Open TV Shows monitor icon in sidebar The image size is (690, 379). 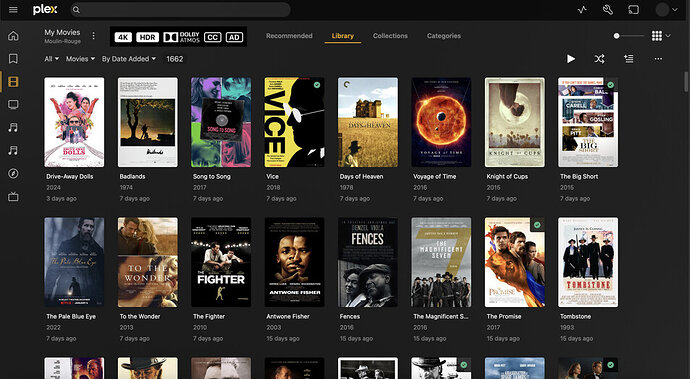pos(13,104)
